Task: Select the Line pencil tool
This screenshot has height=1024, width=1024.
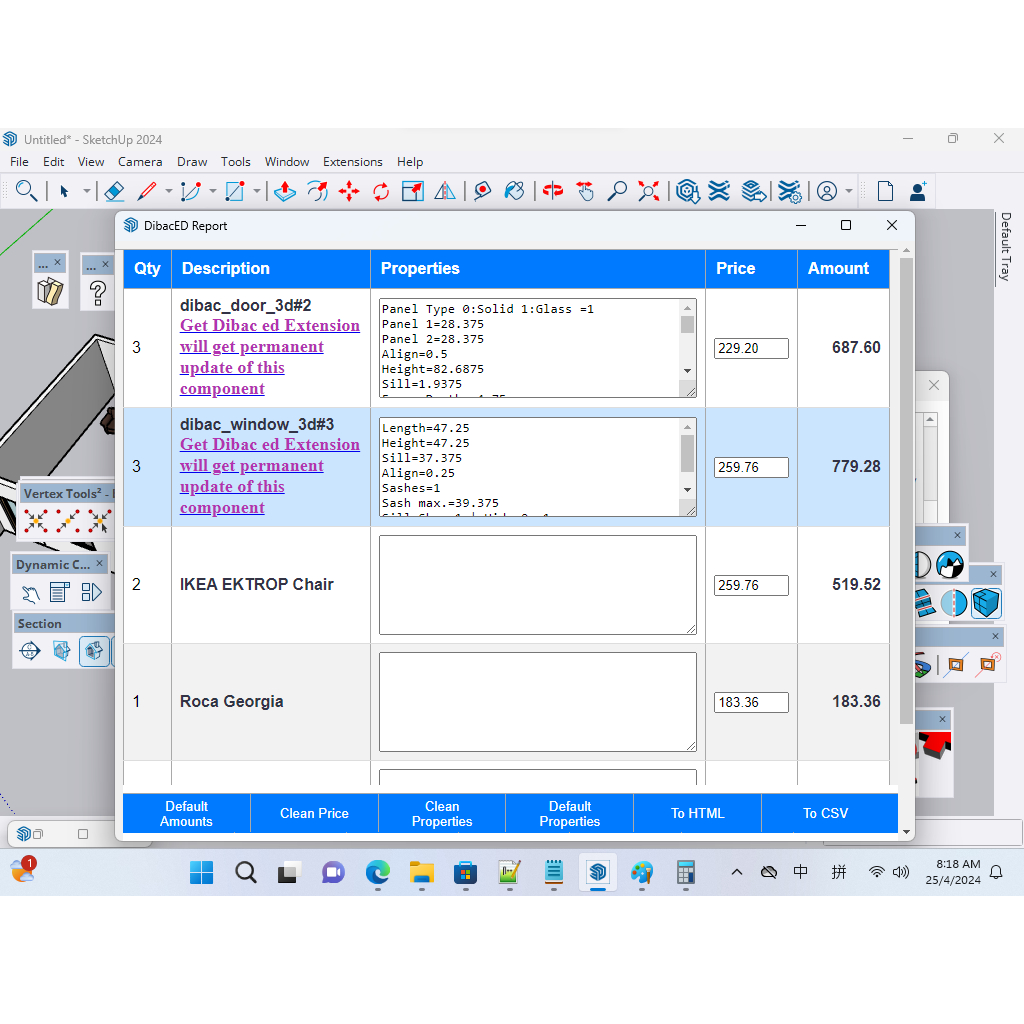Action: point(146,191)
